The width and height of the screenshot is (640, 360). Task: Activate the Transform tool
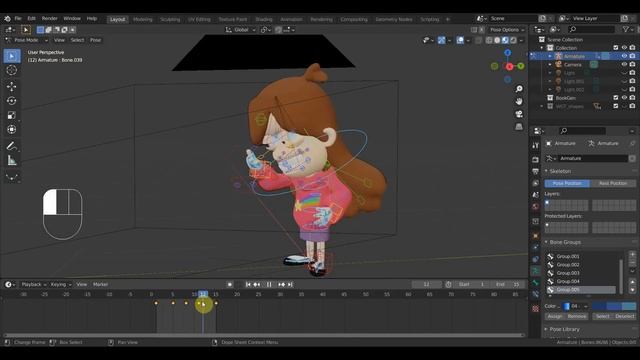click(12, 129)
